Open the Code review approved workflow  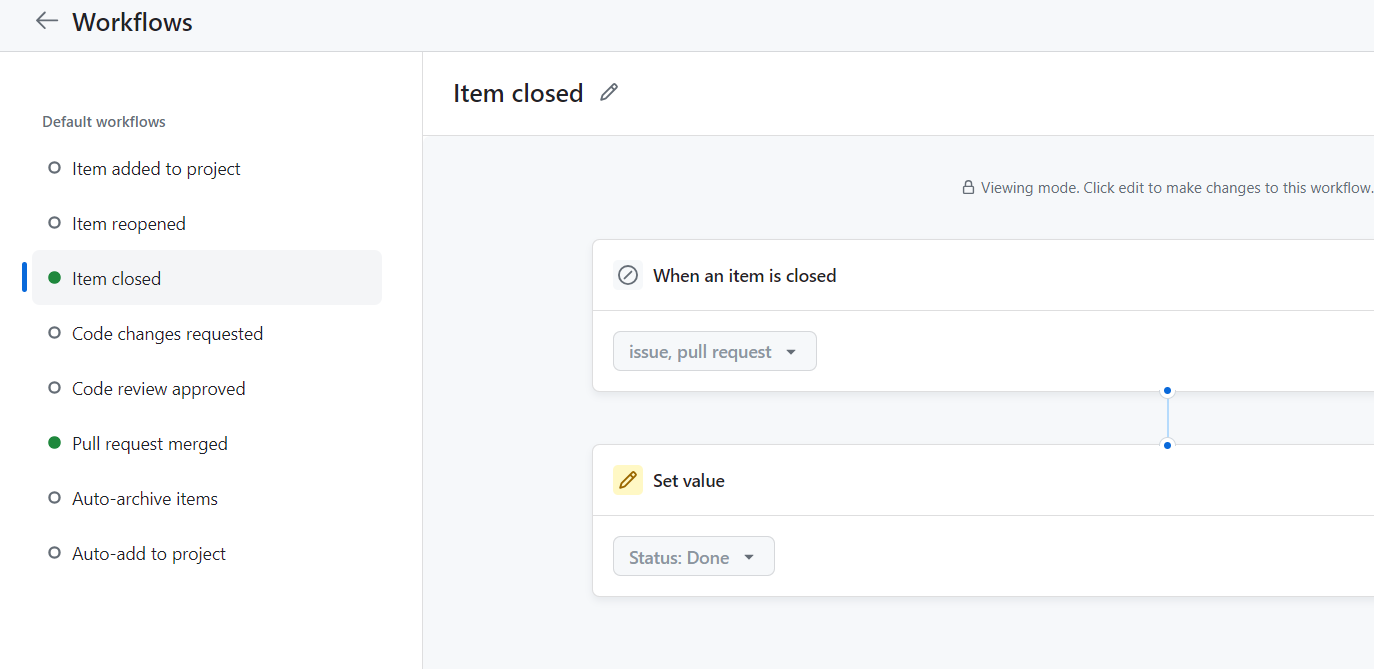coord(158,389)
